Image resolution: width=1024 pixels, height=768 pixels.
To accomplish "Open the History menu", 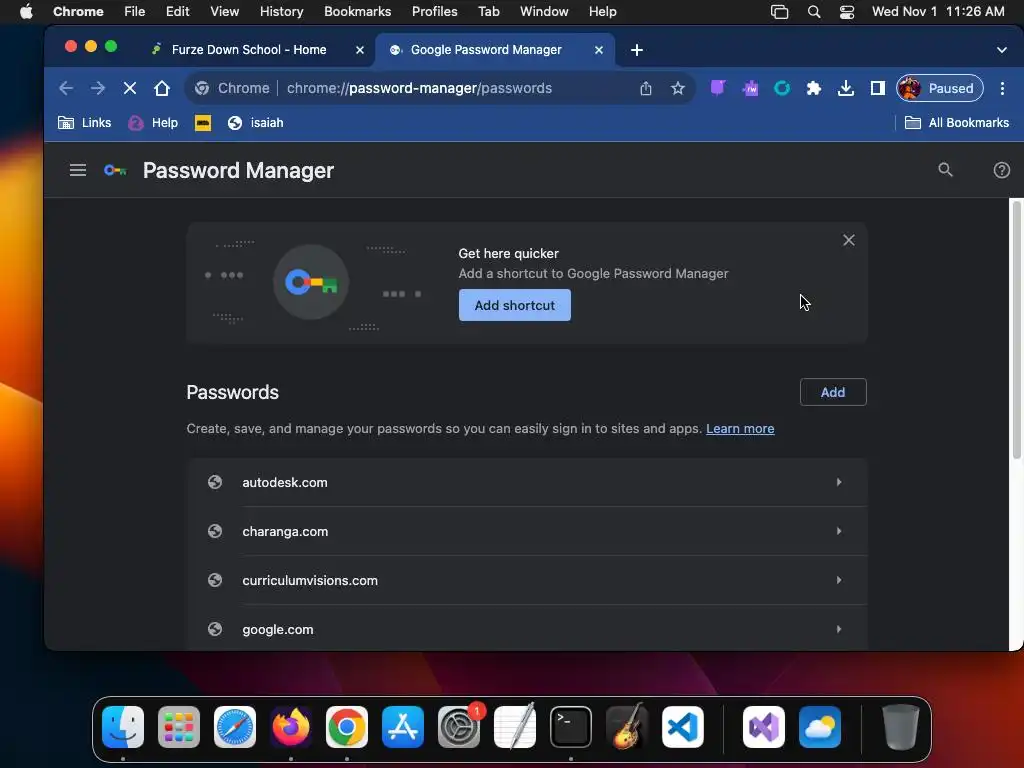I will (x=281, y=11).
